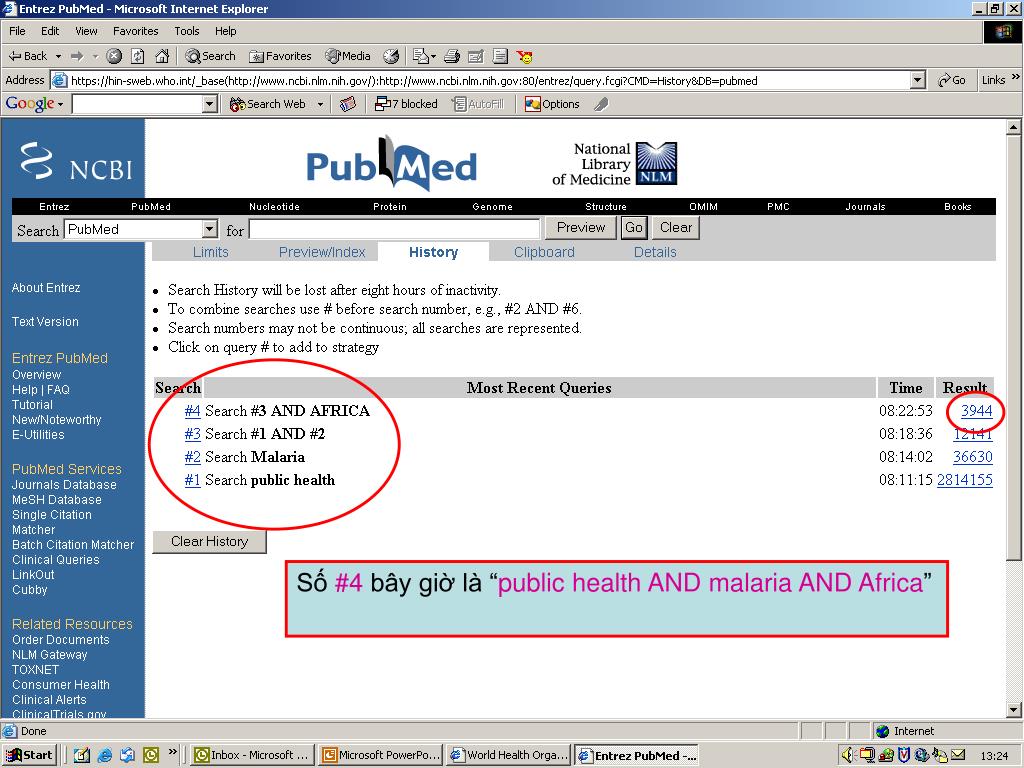
Task: Open MeSH Database sidebar link
Action: point(57,500)
